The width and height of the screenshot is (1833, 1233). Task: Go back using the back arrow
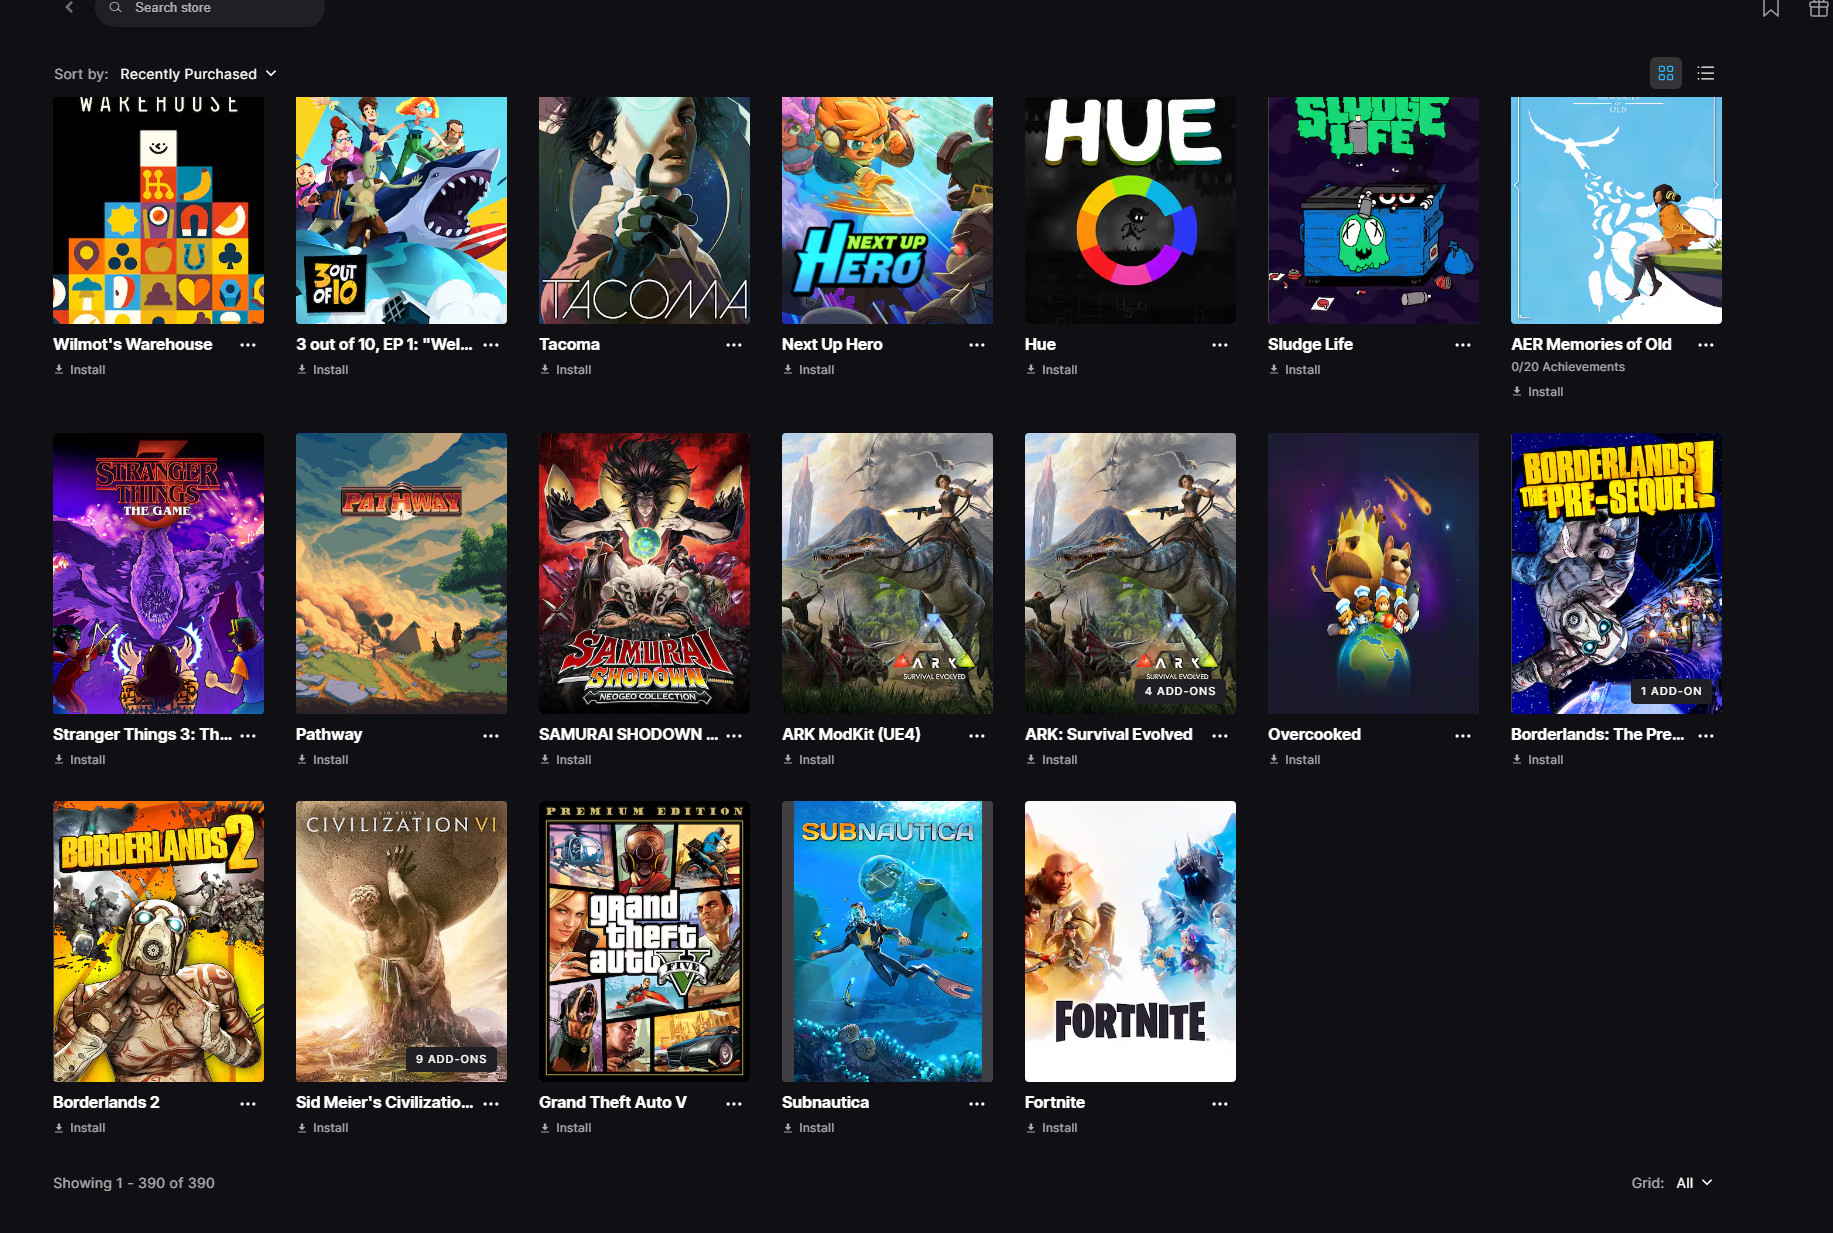tap(69, 8)
